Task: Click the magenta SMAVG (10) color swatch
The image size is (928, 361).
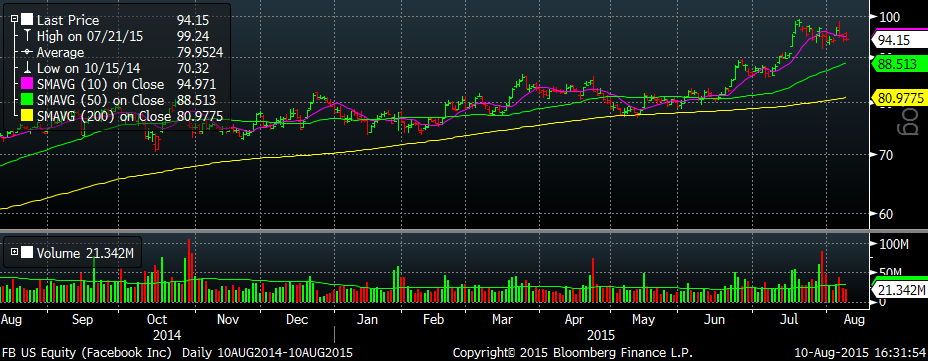Action: (28, 84)
